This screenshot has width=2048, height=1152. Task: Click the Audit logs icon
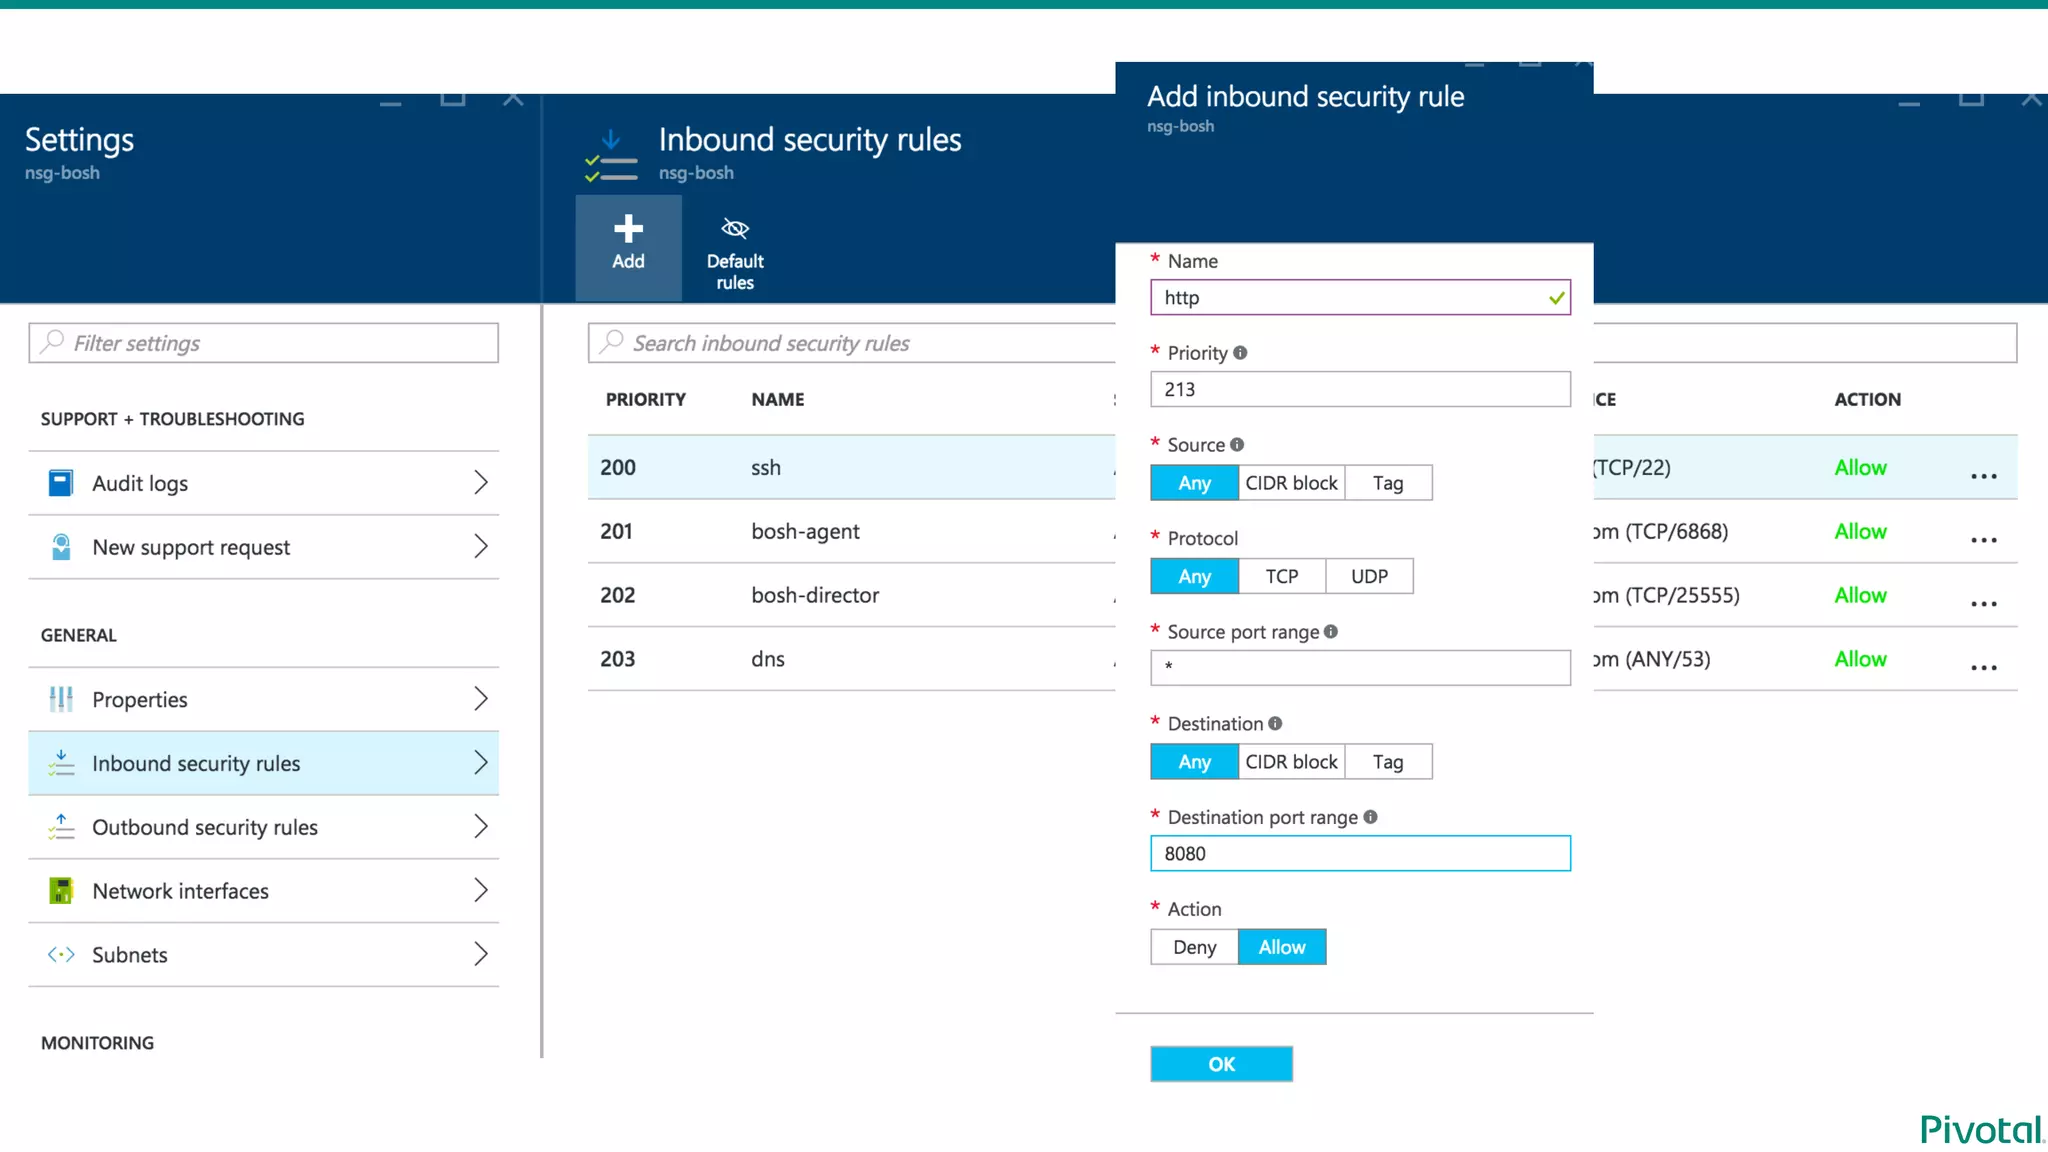[61, 483]
